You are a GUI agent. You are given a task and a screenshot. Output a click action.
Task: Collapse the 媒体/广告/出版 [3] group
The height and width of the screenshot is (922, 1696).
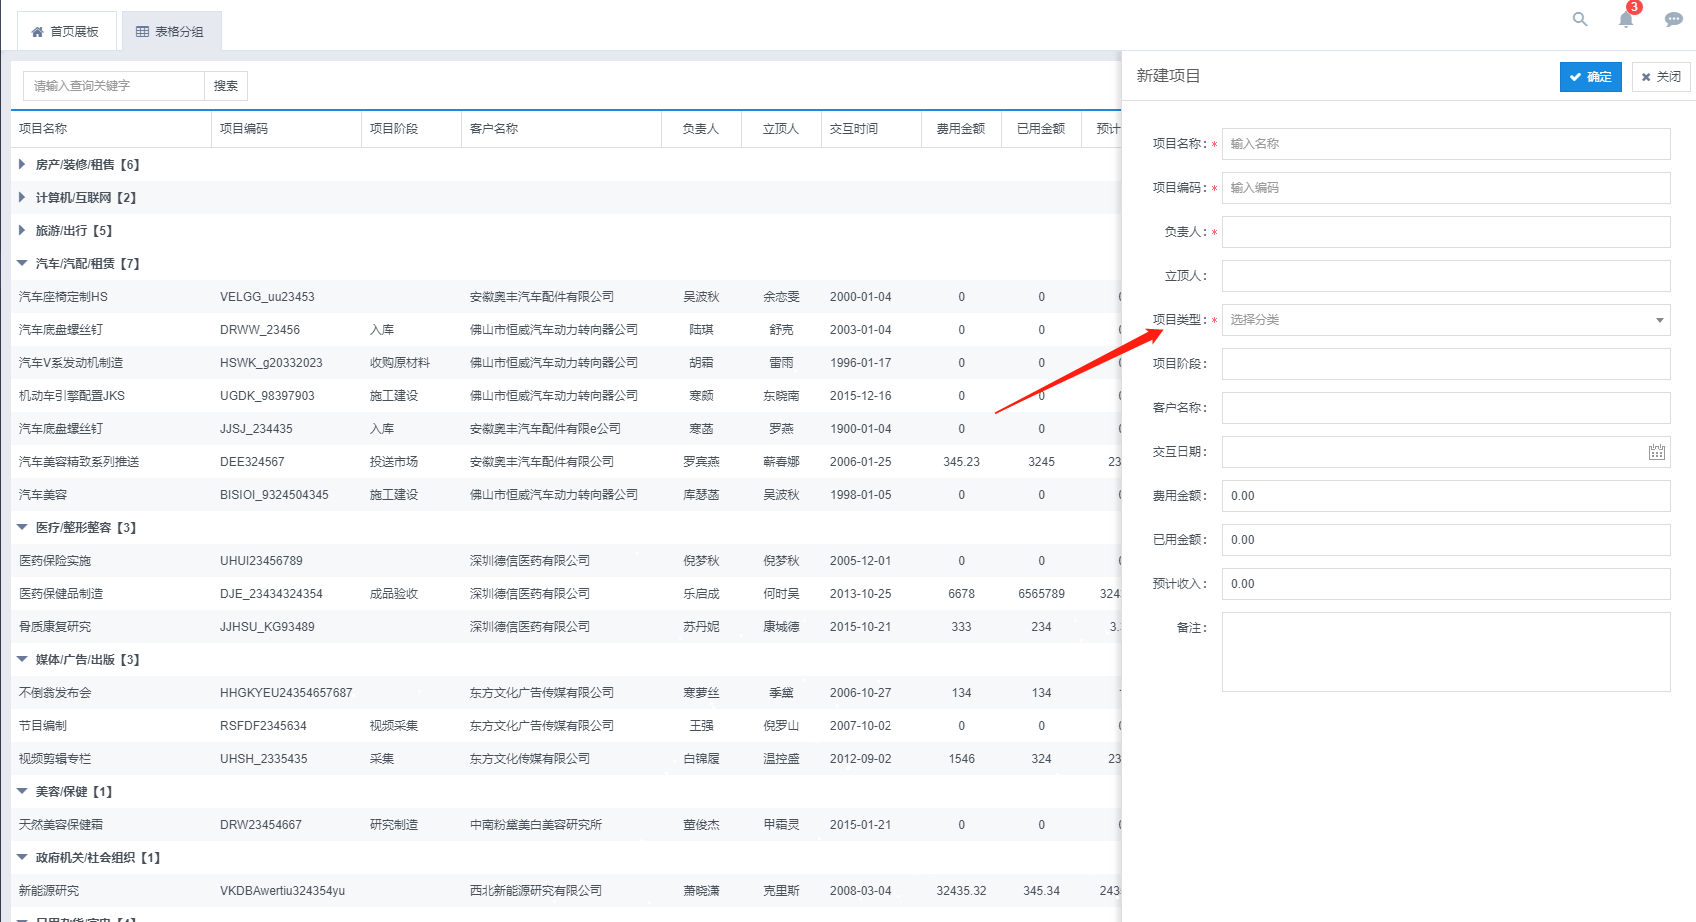click(x=22, y=659)
